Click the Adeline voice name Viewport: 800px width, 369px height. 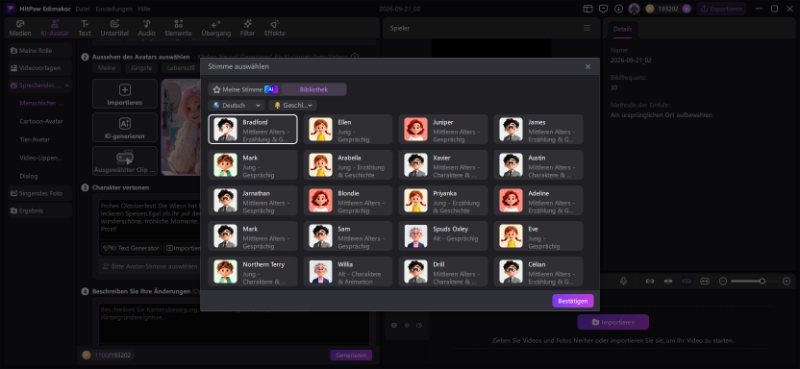[539, 194]
